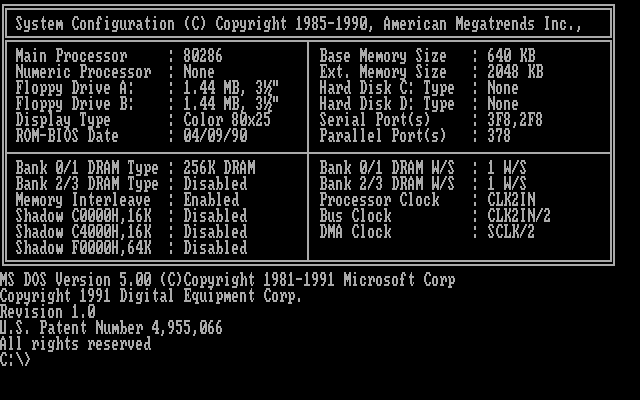Screen dimensions: 640x400
Task: Click the 2048 KB value
Action: point(515,72)
